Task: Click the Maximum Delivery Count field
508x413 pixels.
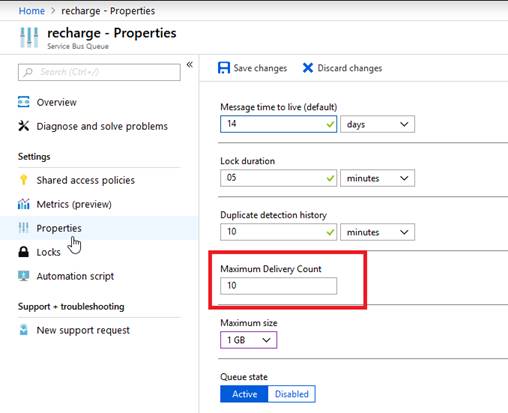Action: tap(278, 286)
